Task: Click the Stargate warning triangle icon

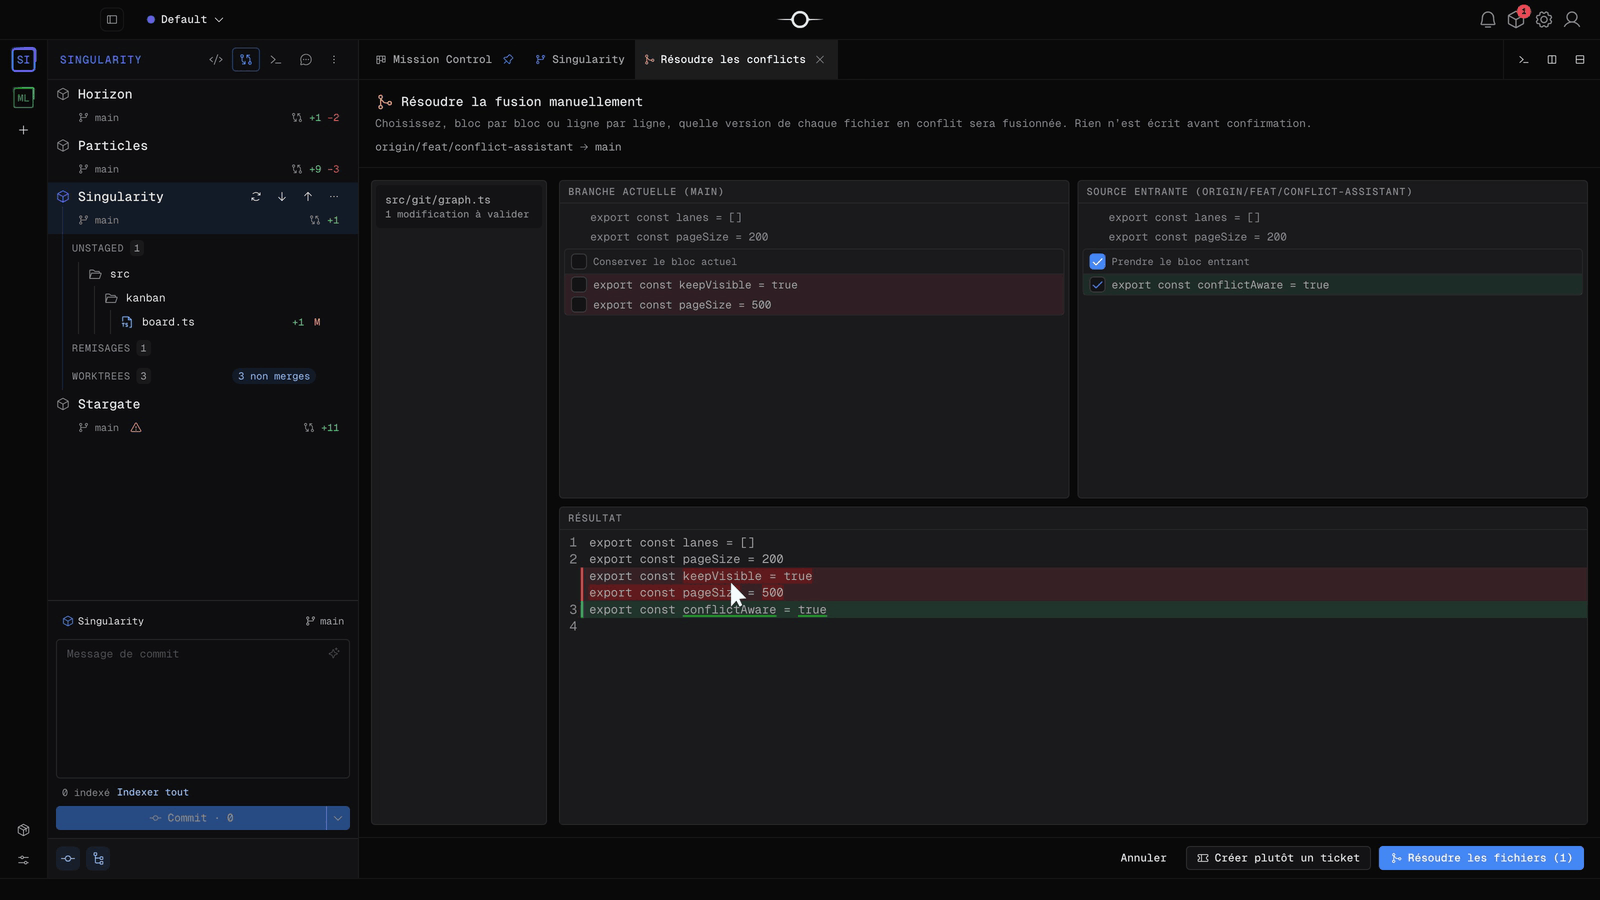Action: pos(136,428)
